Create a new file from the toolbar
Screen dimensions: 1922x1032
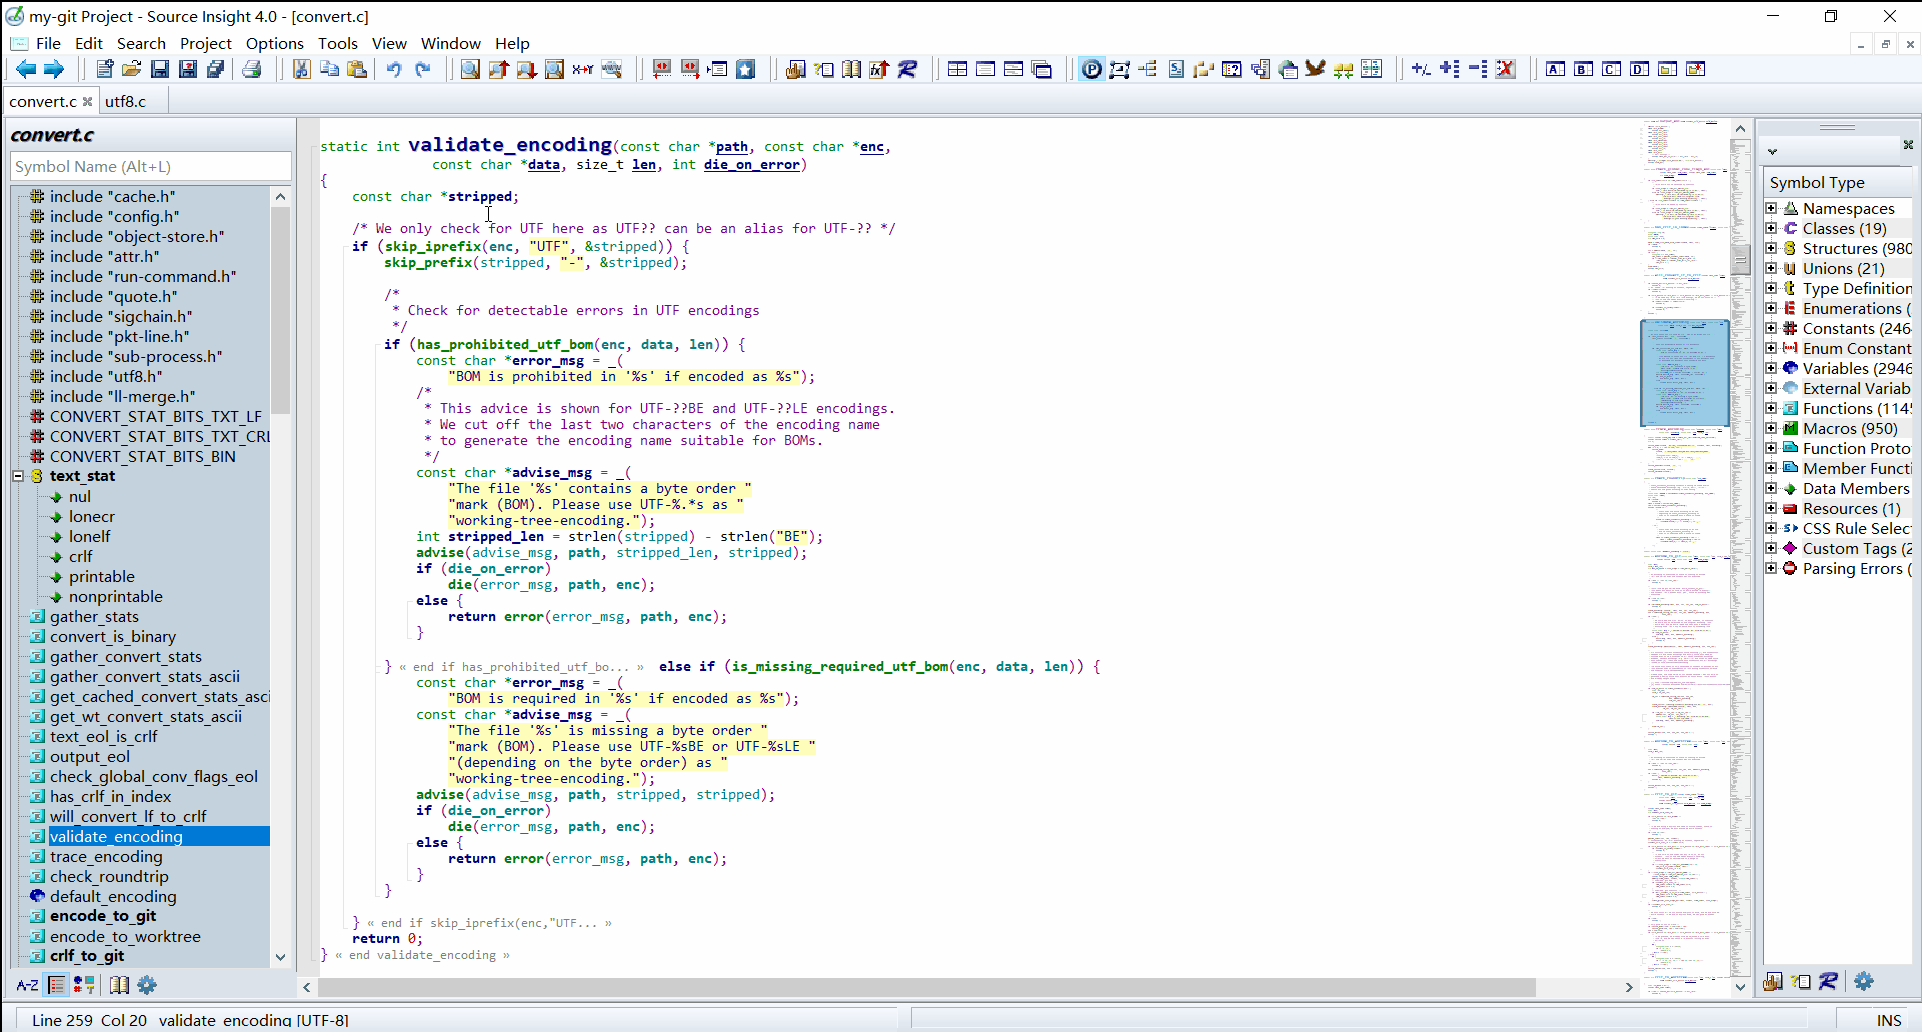tap(104, 69)
